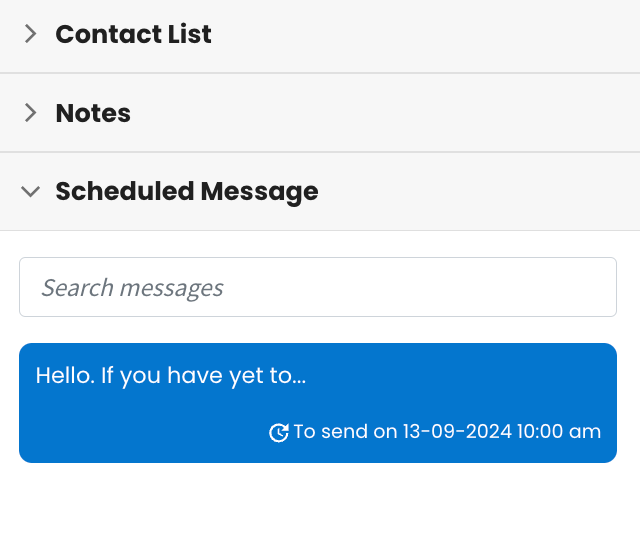Viewport: 640px width, 536px height.
Task: Expand the Contact List chevron arrow
Action: (31, 33)
